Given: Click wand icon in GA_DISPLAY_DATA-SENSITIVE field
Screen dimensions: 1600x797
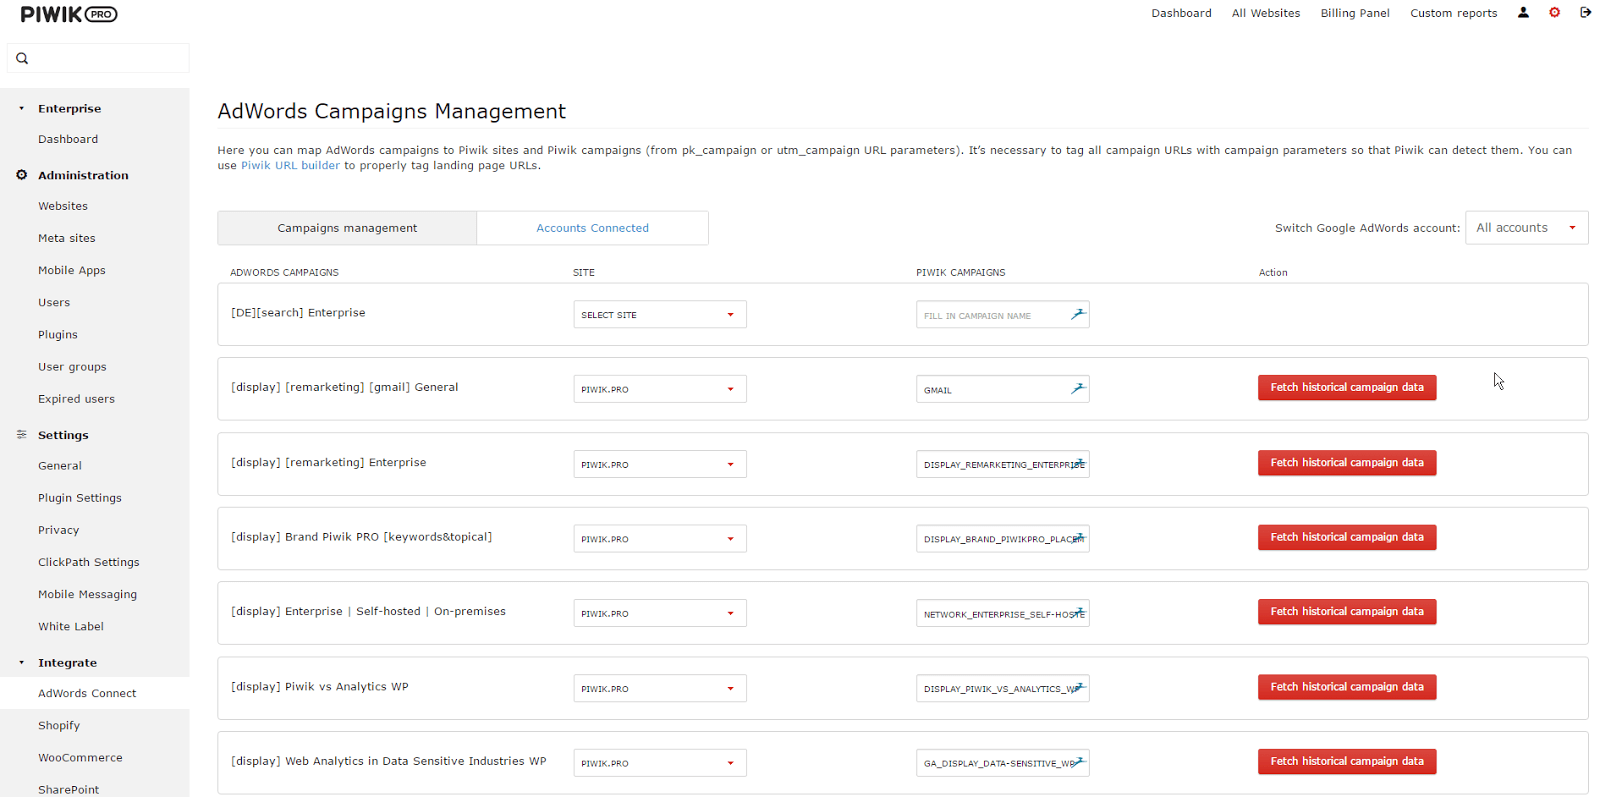Looking at the screenshot, I should coord(1079,762).
